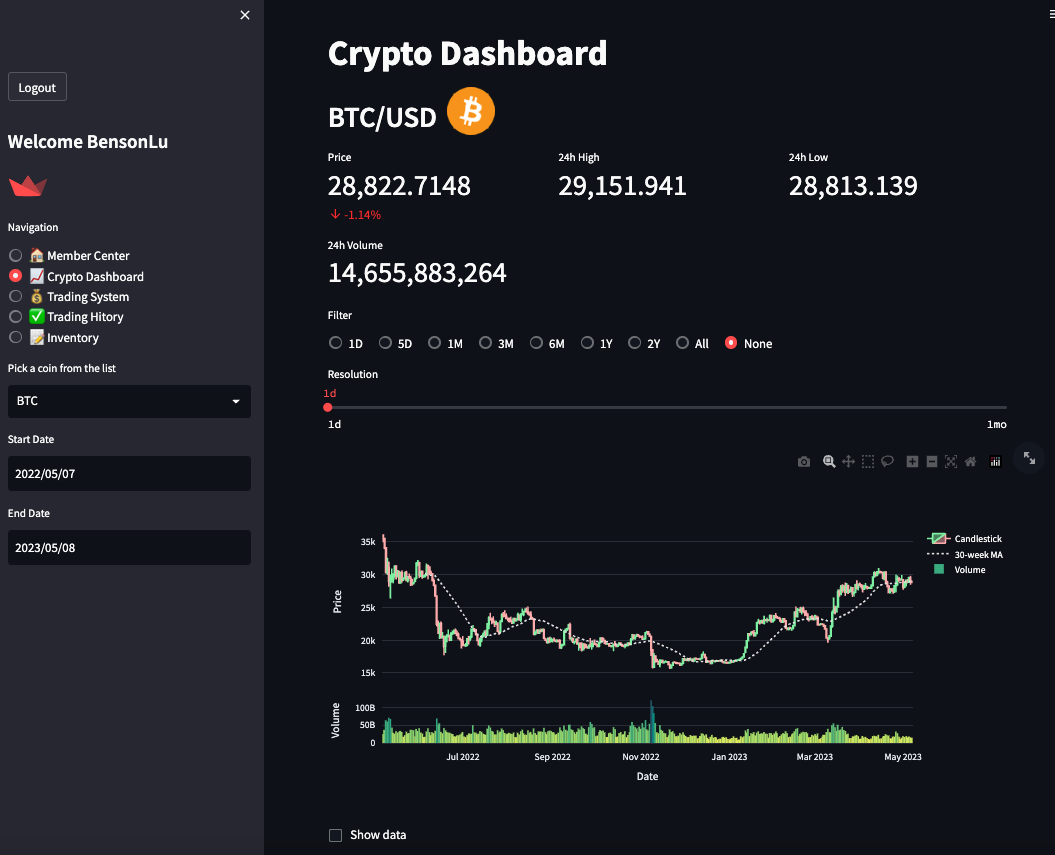Zoom in on the price chart
1055x855 pixels.
912,461
